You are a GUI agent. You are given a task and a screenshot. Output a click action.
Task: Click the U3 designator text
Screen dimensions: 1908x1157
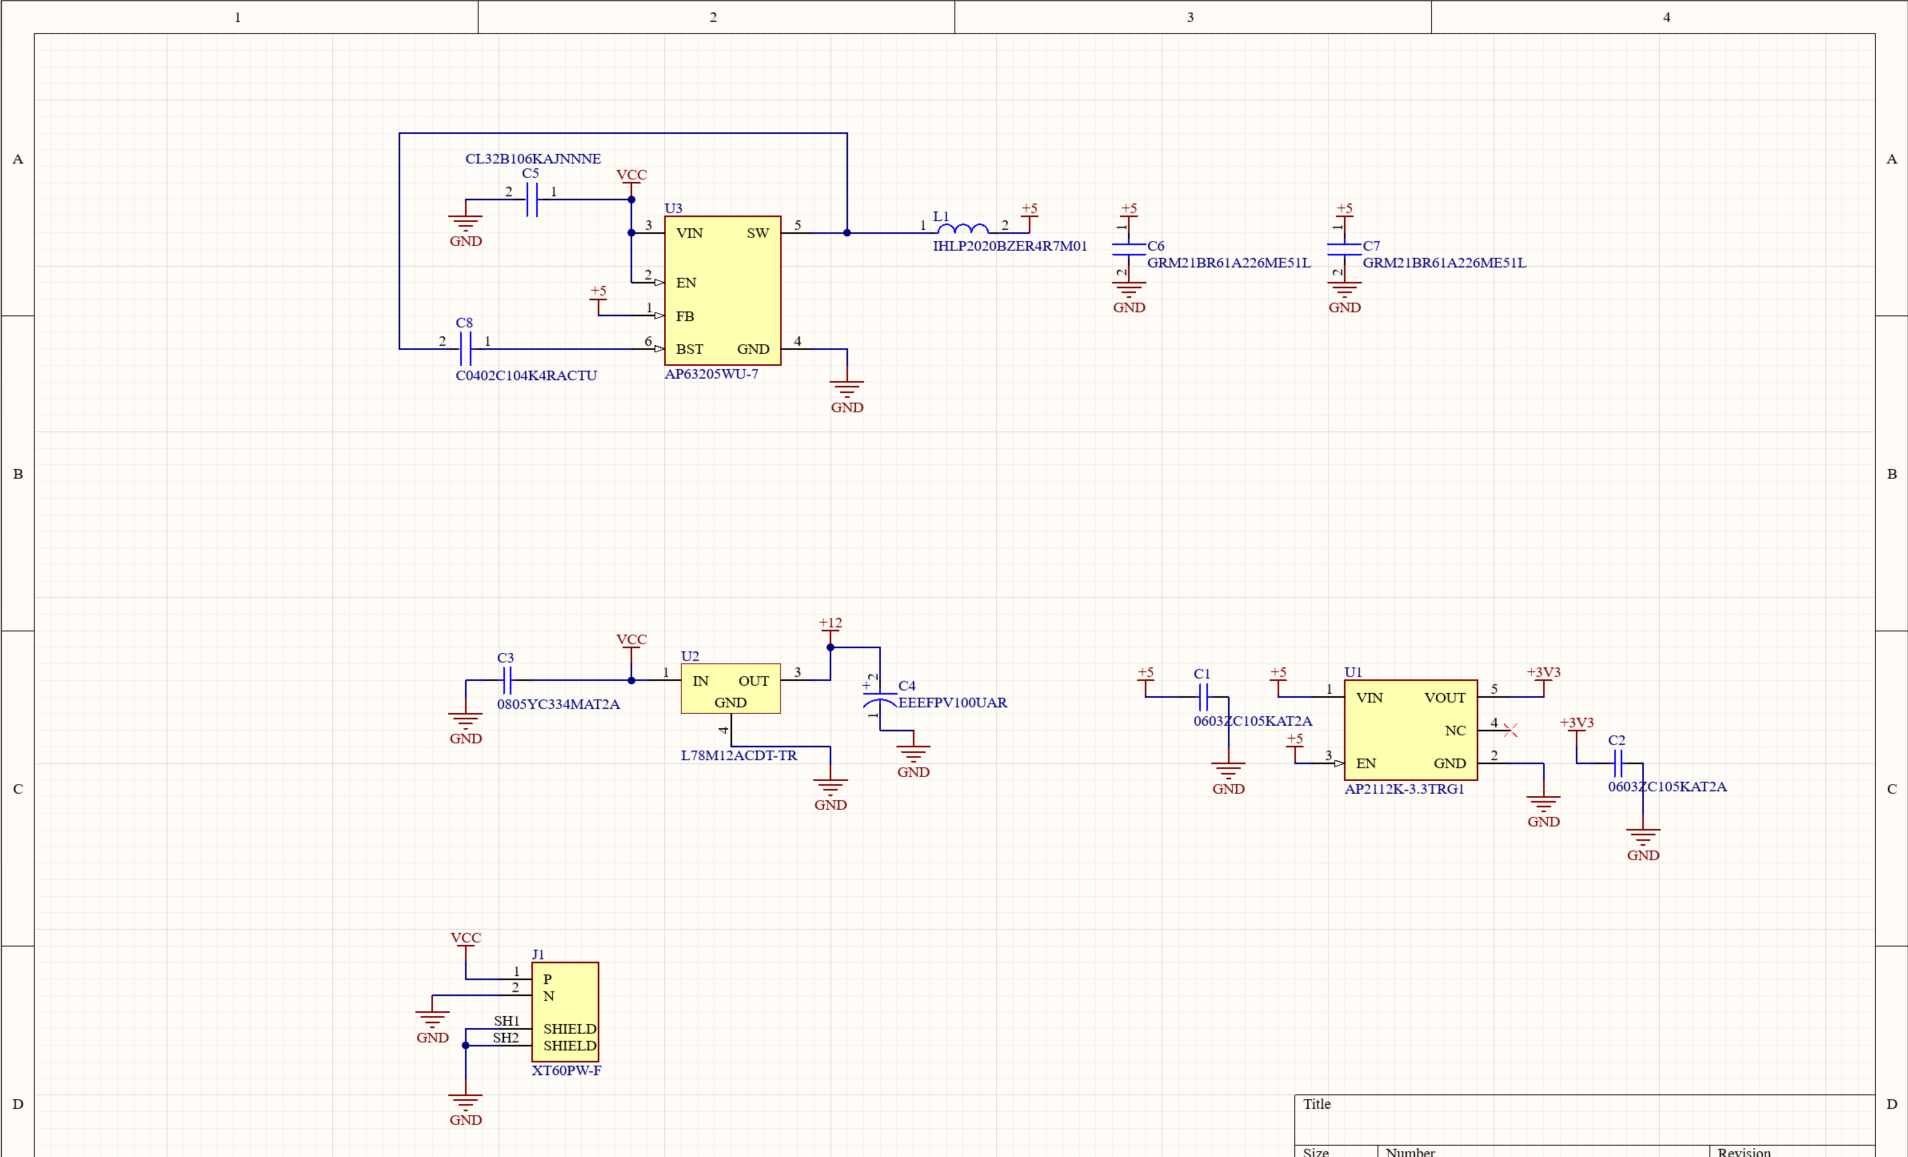(x=673, y=208)
